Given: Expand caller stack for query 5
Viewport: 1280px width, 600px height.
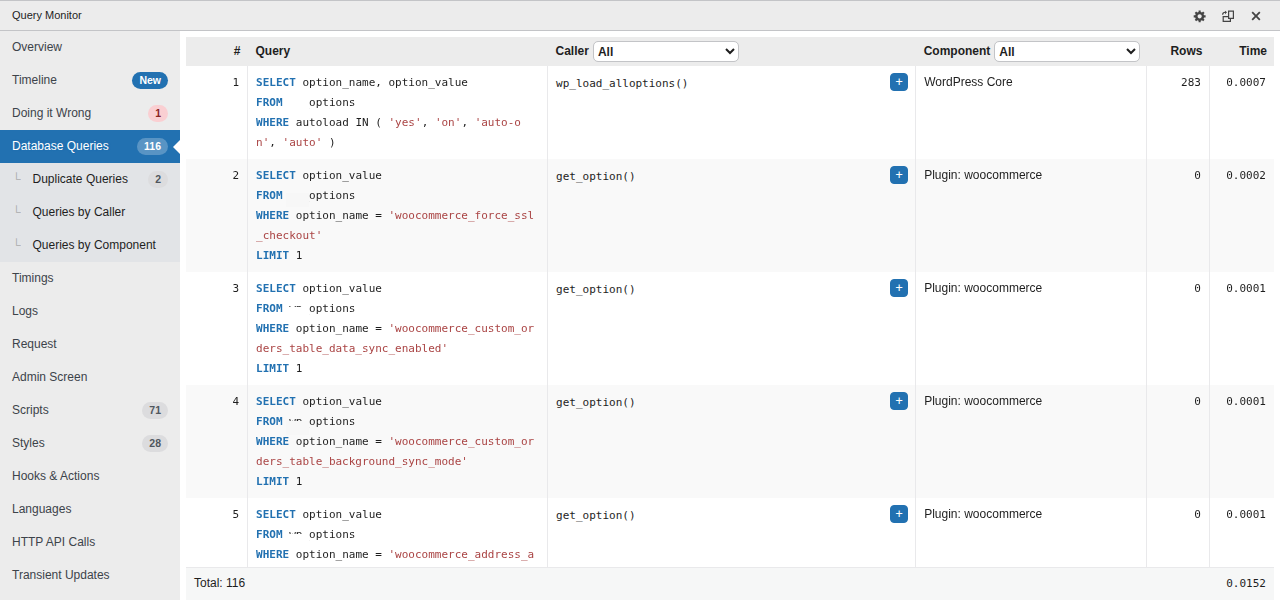Looking at the screenshot, I should [898, 514].
